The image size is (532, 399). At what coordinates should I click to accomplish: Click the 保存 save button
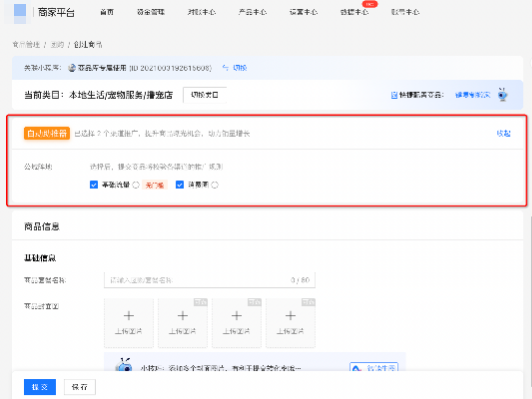tap(80, 387)
